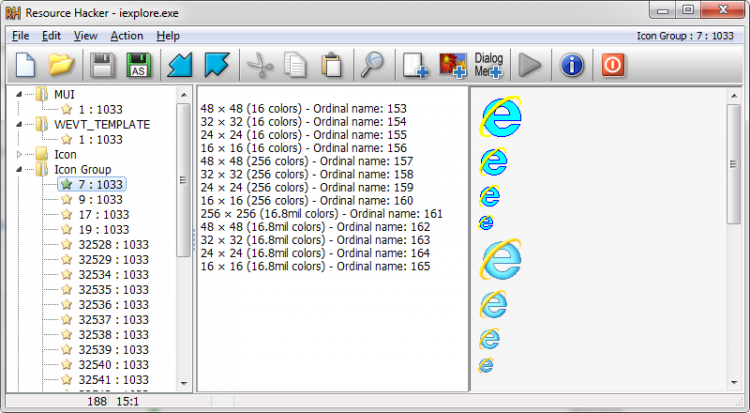Select icon group 32529 : 1033
This screenshot has height=413, width=750.
point(113,259)
